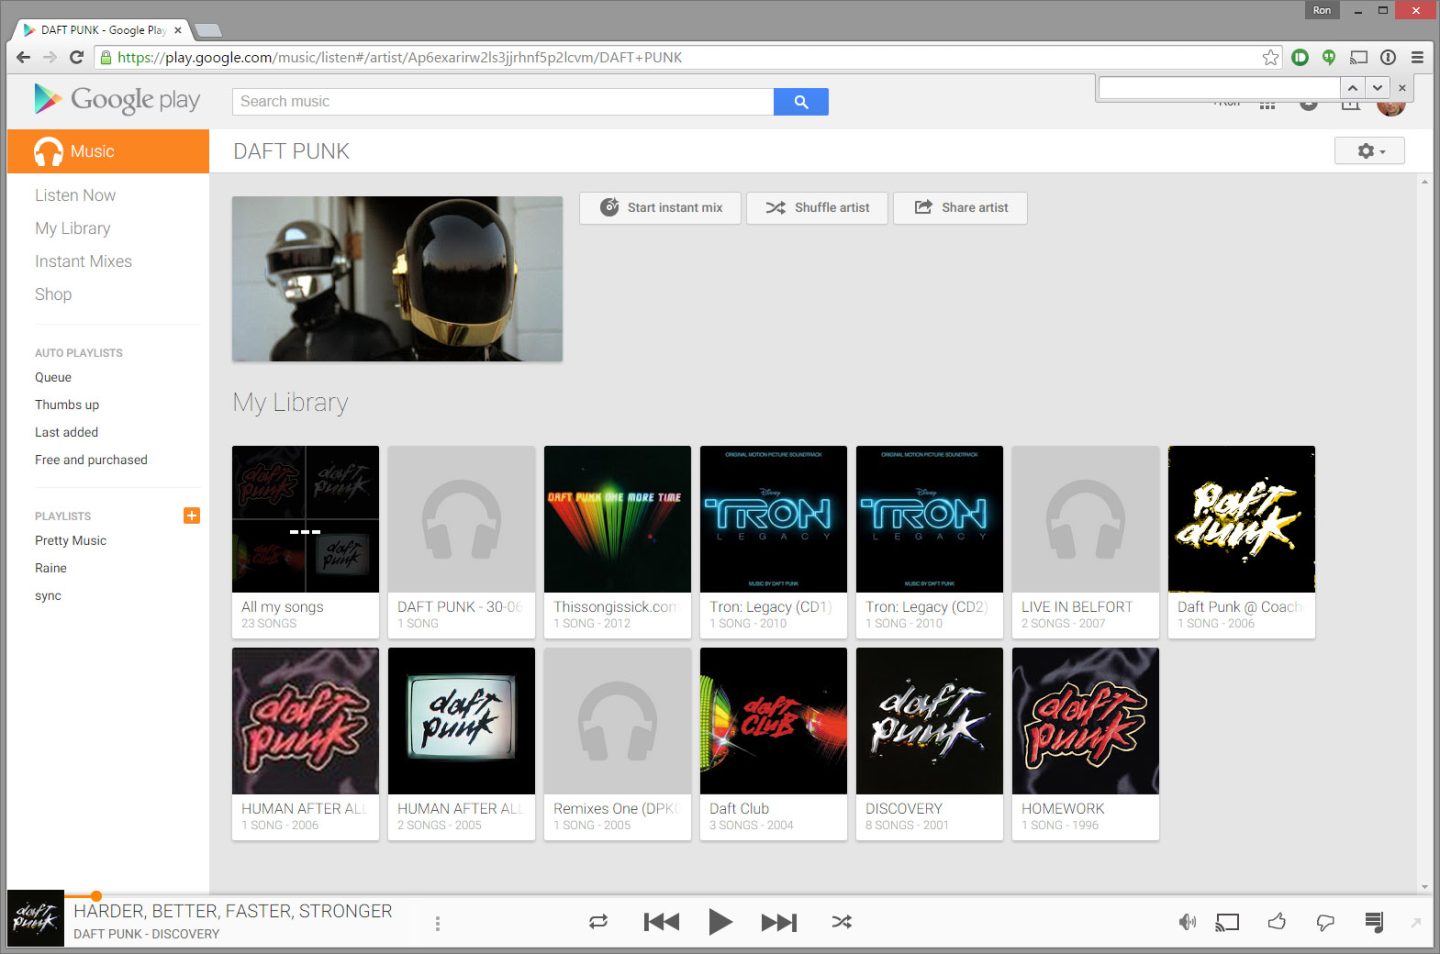Screen dimensions: 1440x954
Task: Click the Shuffle artist button
Action: 817,208
